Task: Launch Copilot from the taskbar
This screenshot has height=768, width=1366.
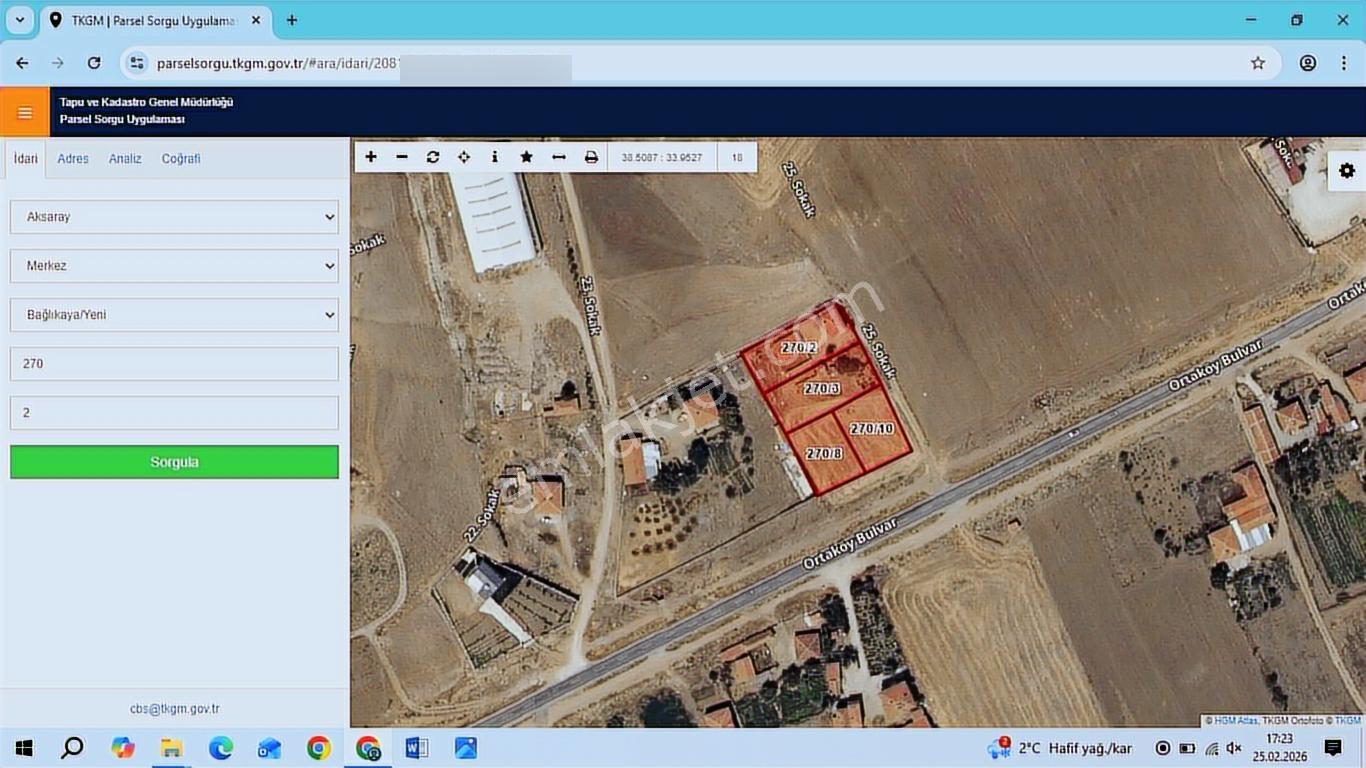Action: [x=122, y=748]
